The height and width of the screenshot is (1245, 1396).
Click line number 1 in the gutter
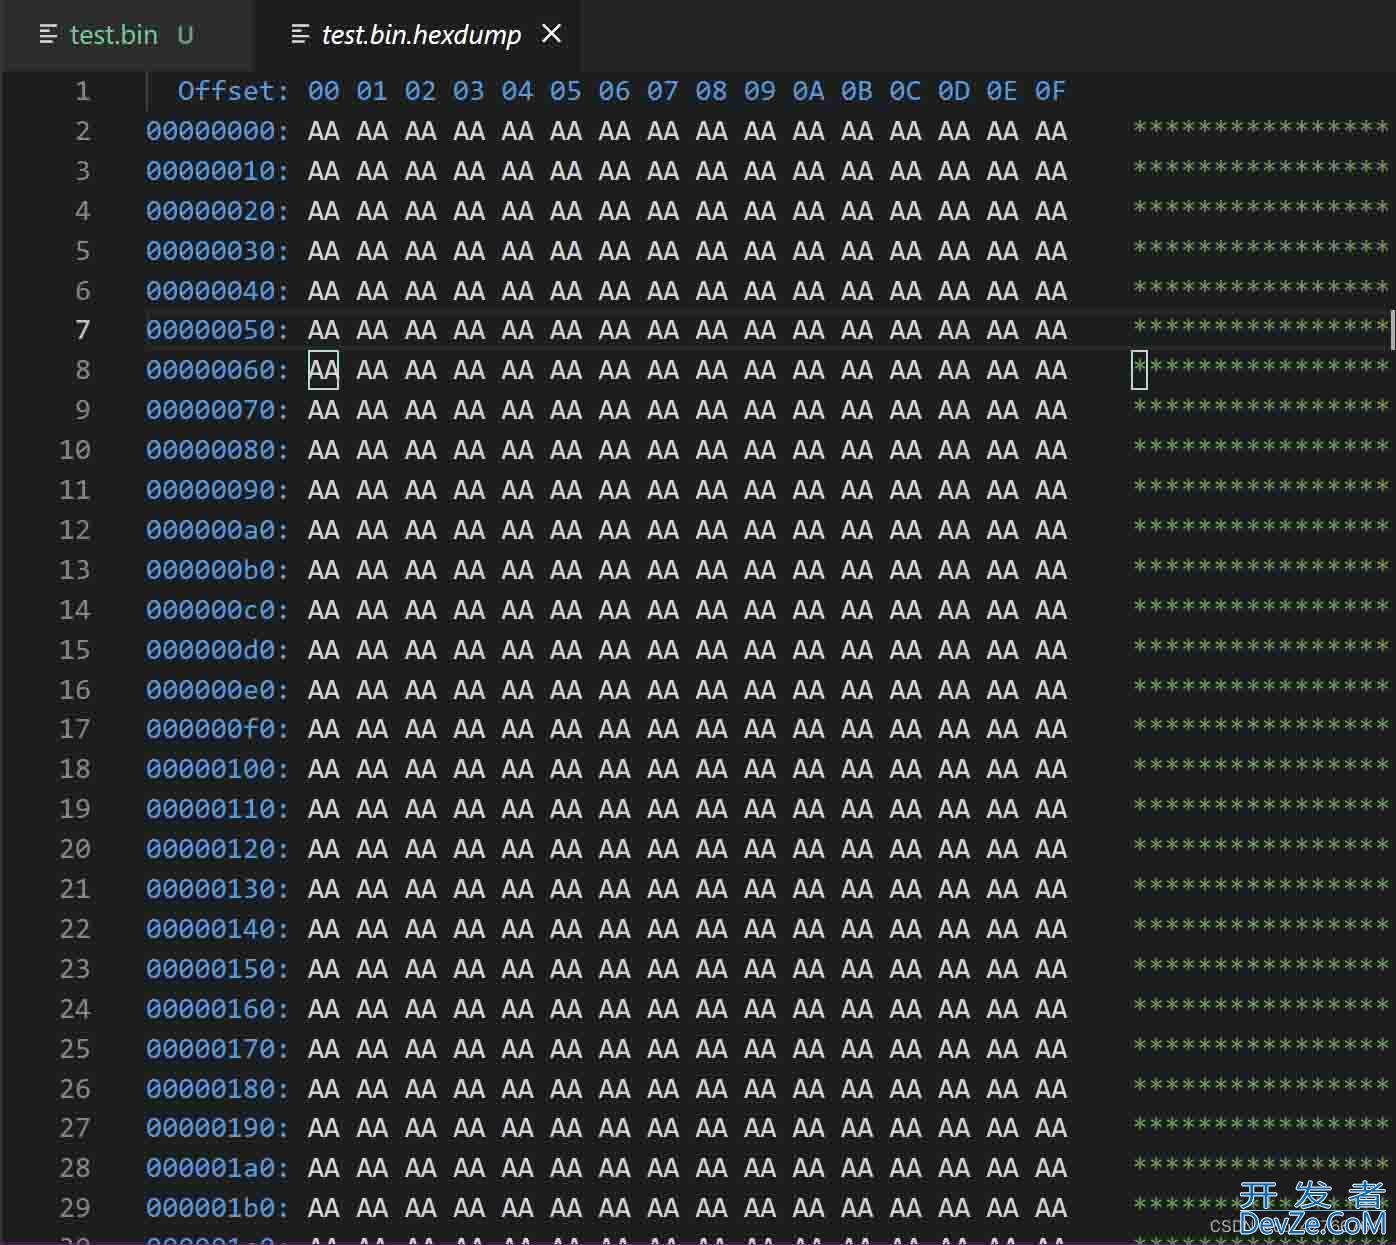click(82, 91)
